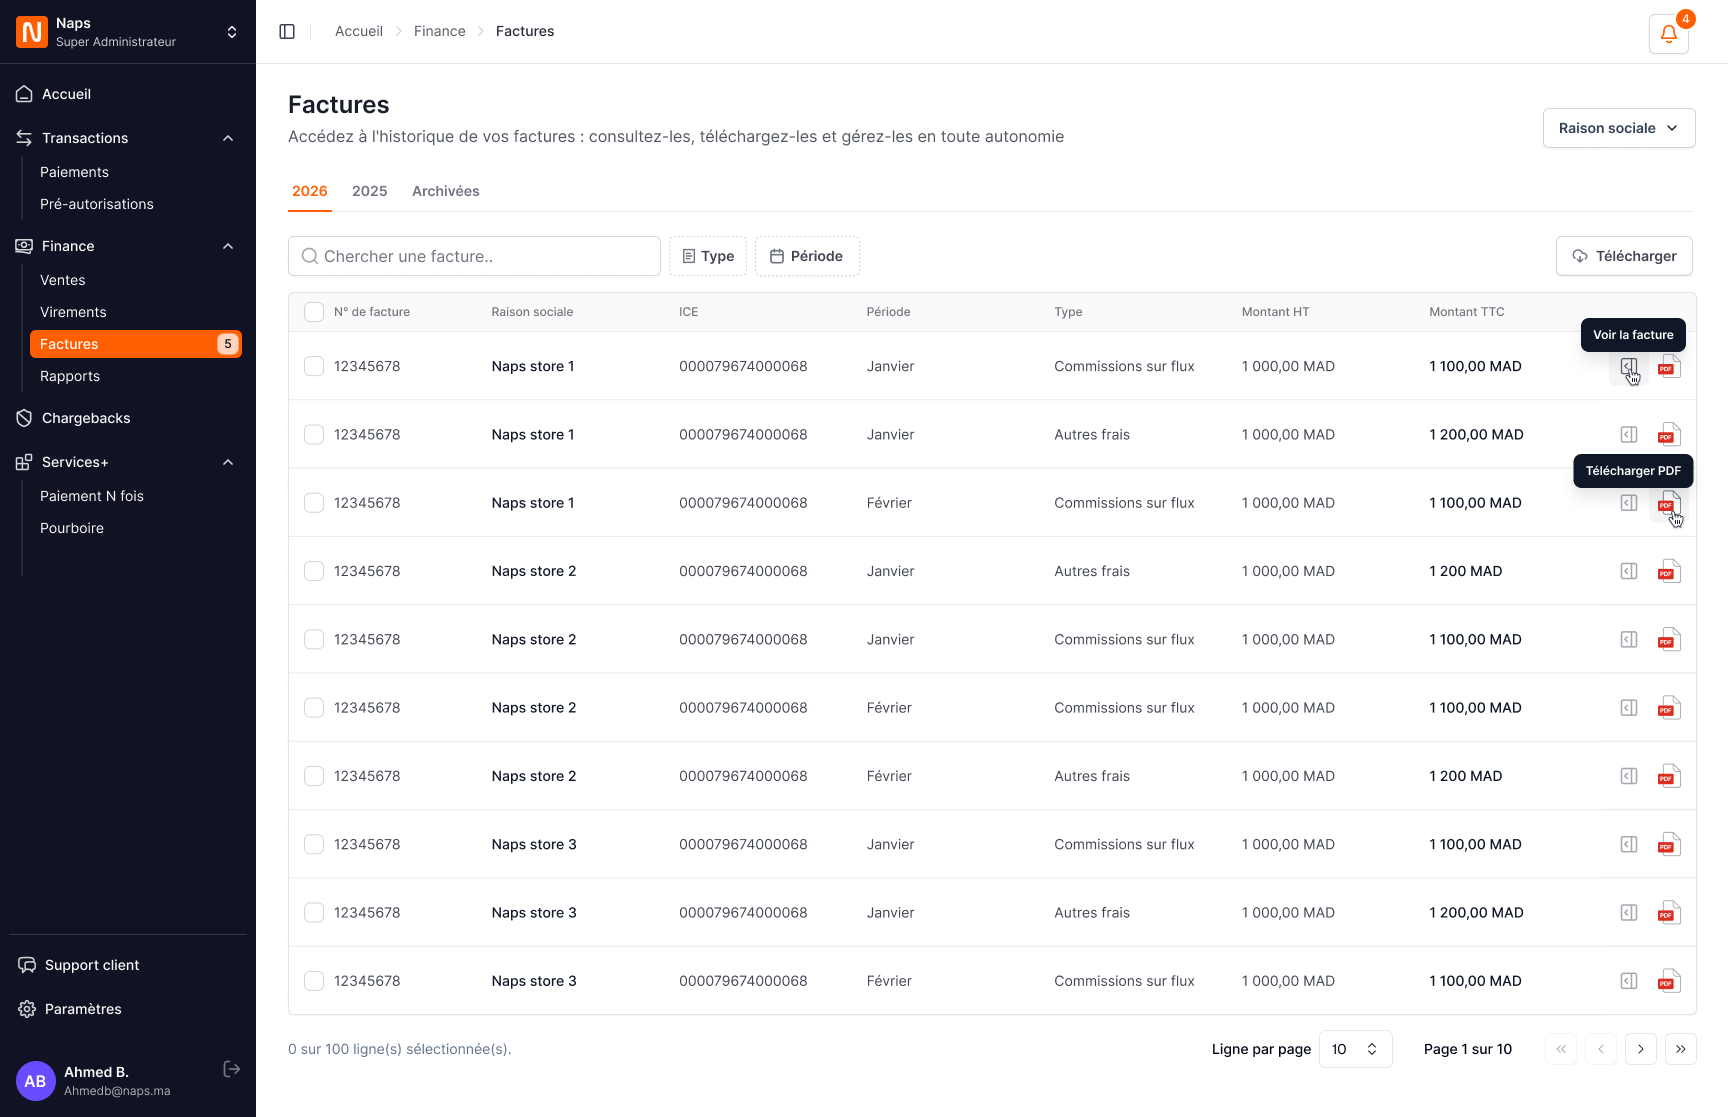Go to Accueil breadcrumb link
The image size is (1728, 1117).
[x=359, y=31]
